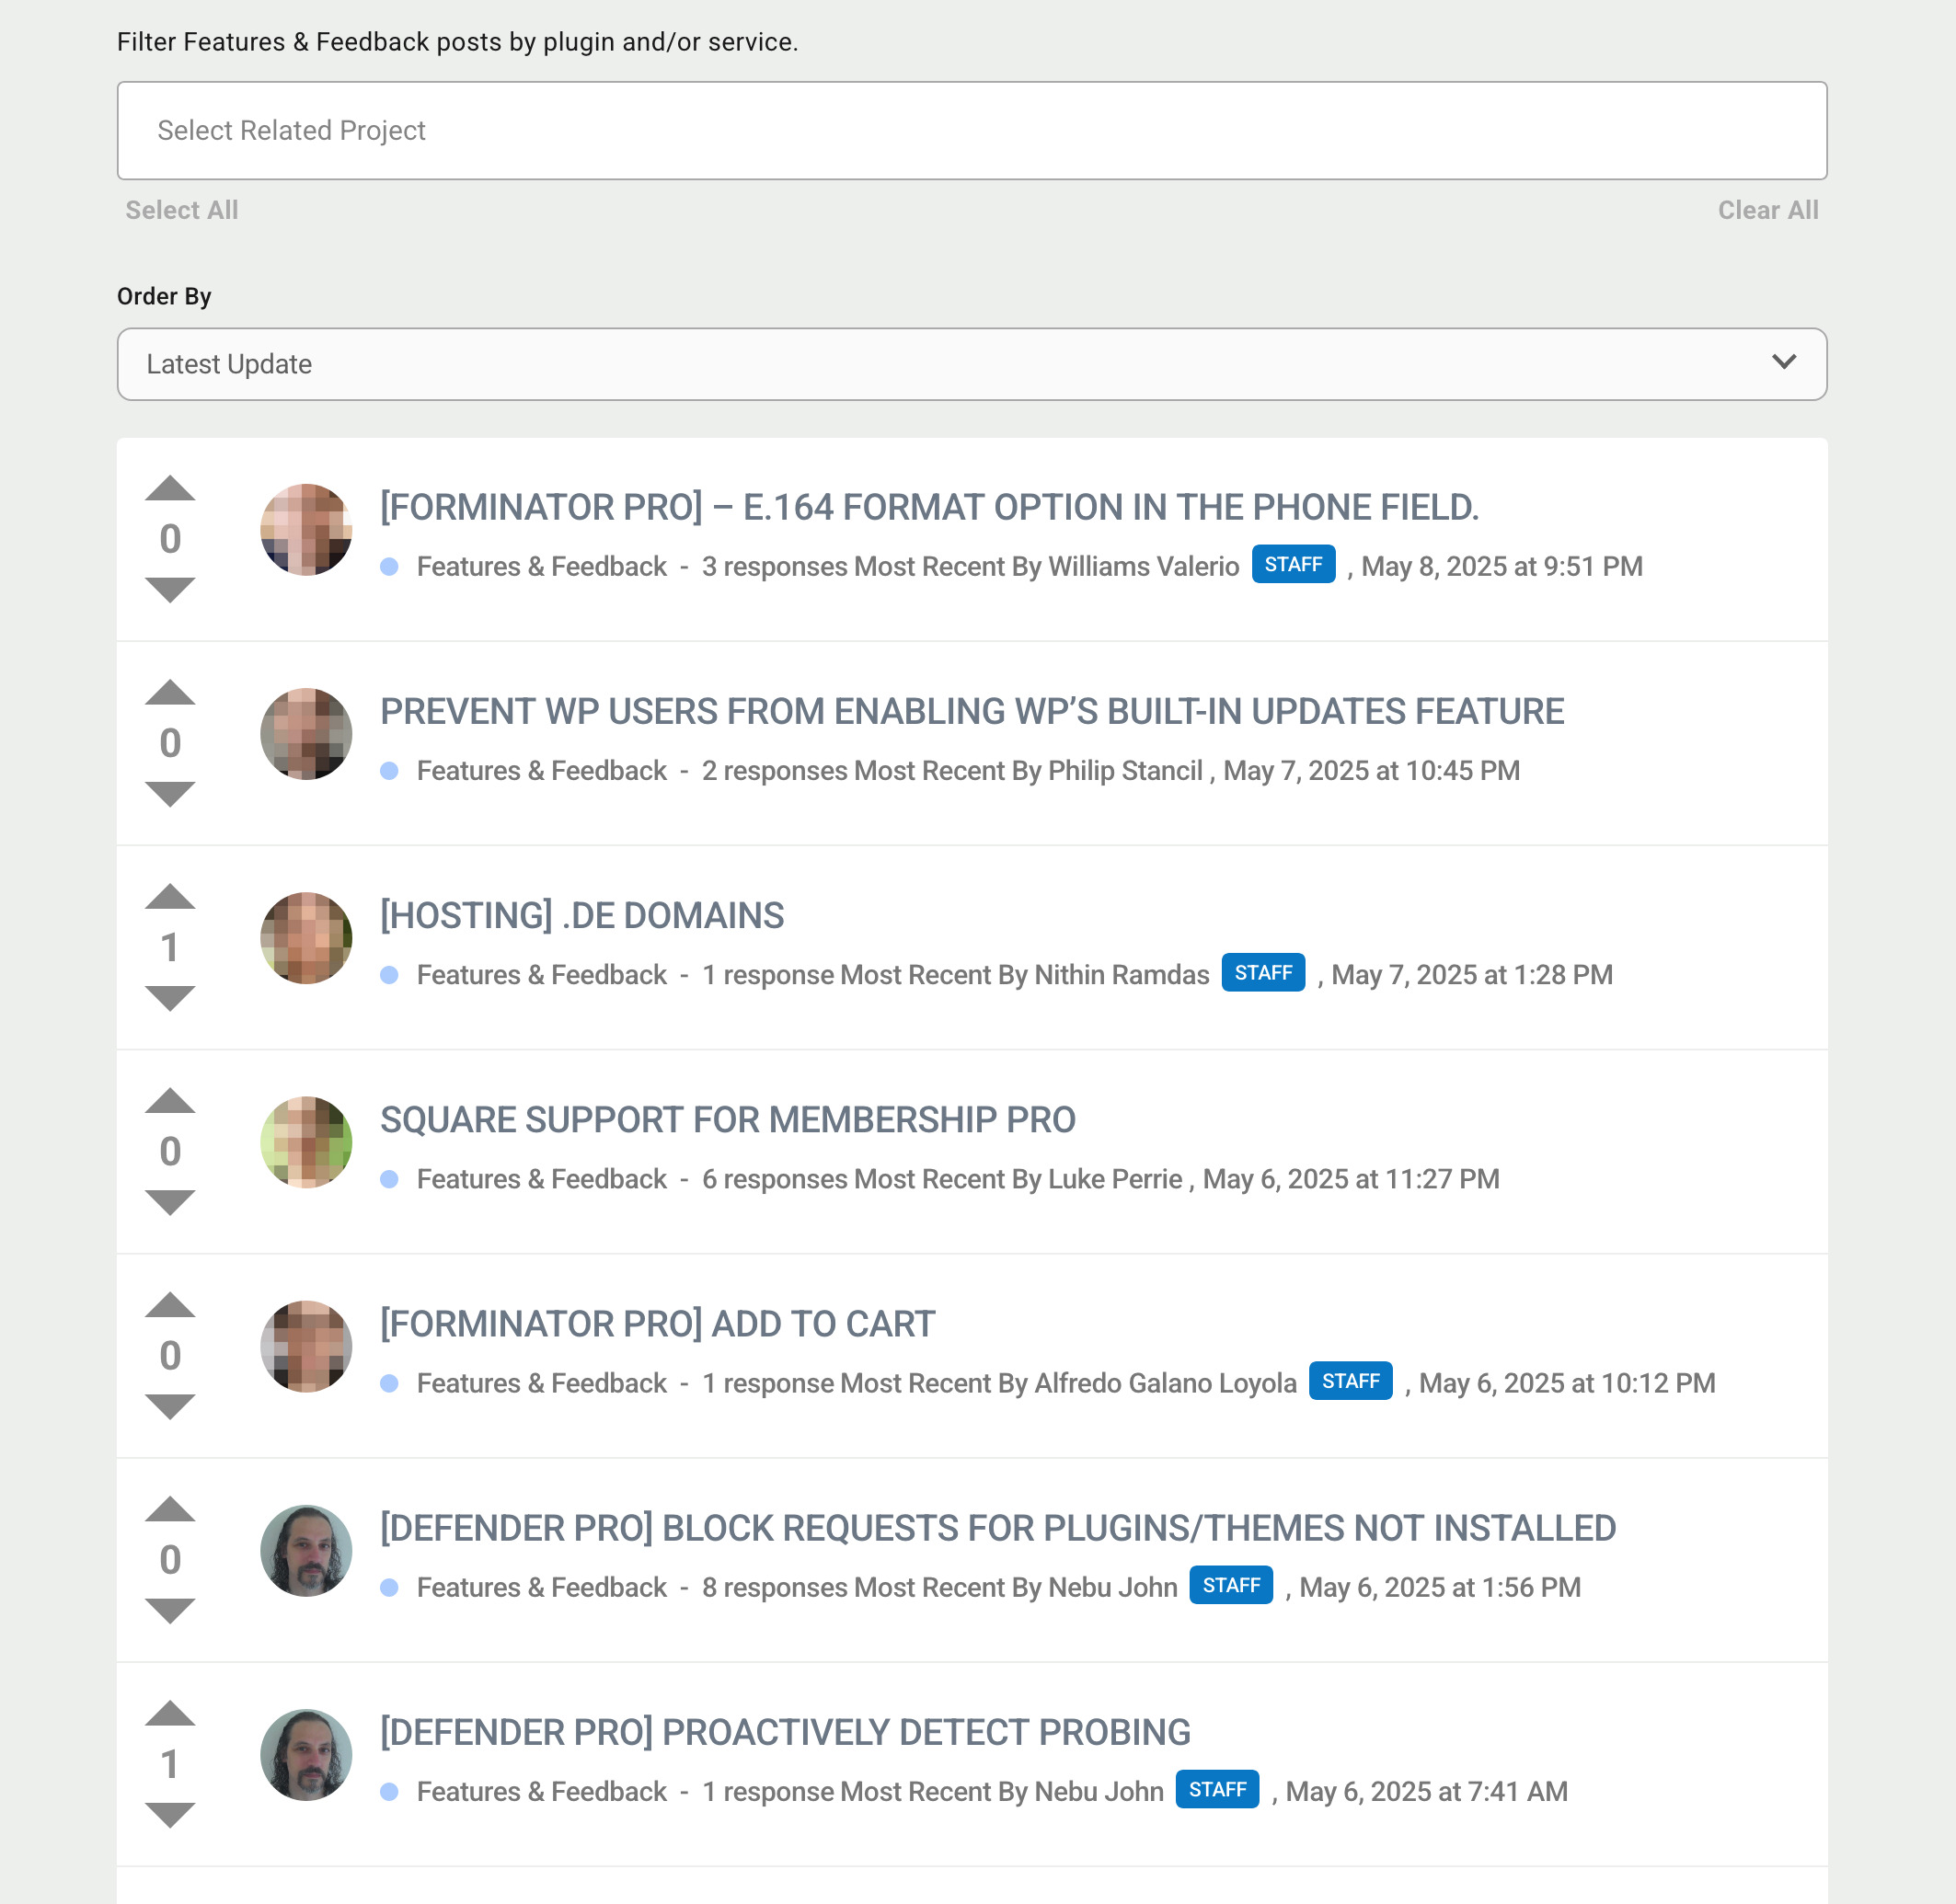This screenshot has width=1956, height=1904.
Task: Click Features & Feedback category on E.164 post
Action: coord(541,566)
